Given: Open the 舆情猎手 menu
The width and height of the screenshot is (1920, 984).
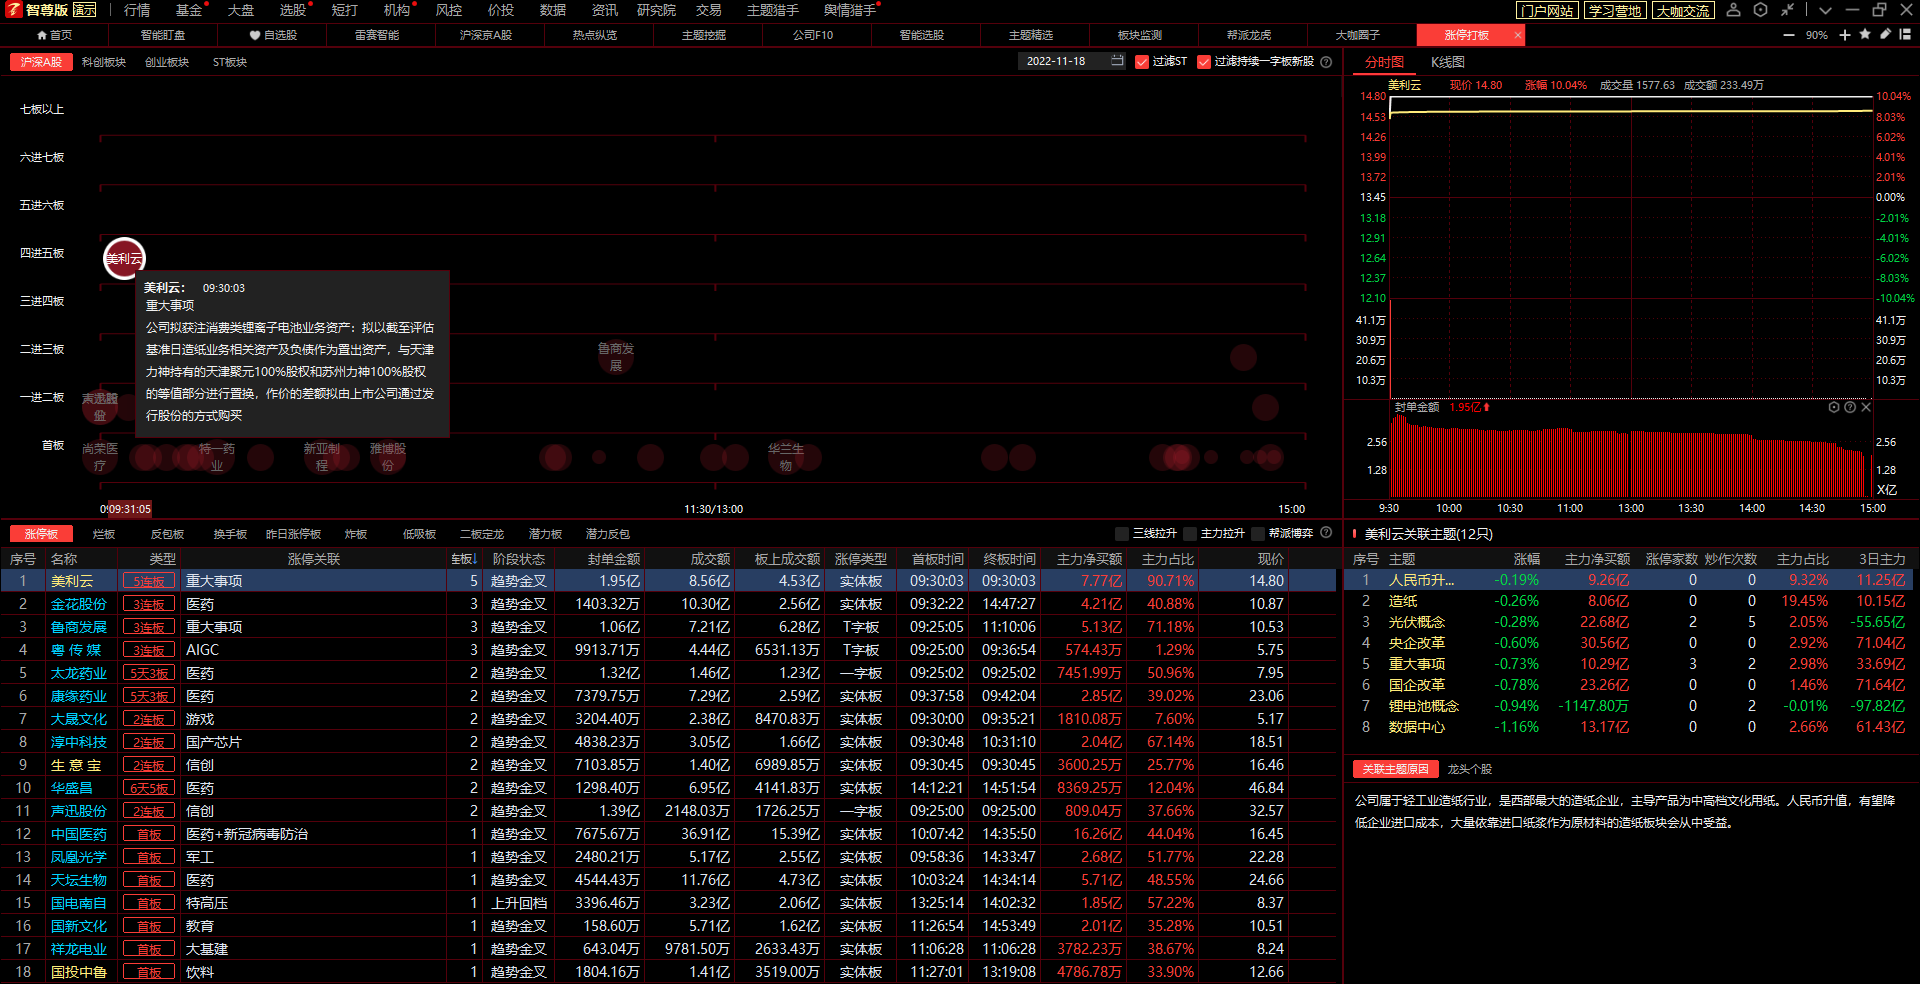Looking at the screenshot, I should (850, 10).
